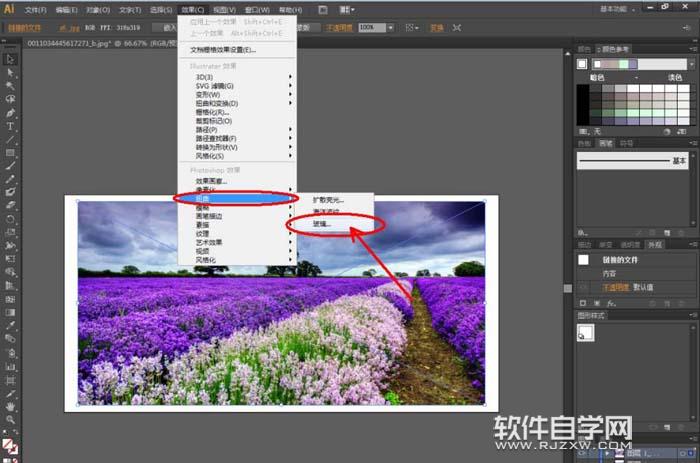Open the 文字(T) menu
This screenshot has height=463, width=700.
(130, 9)
